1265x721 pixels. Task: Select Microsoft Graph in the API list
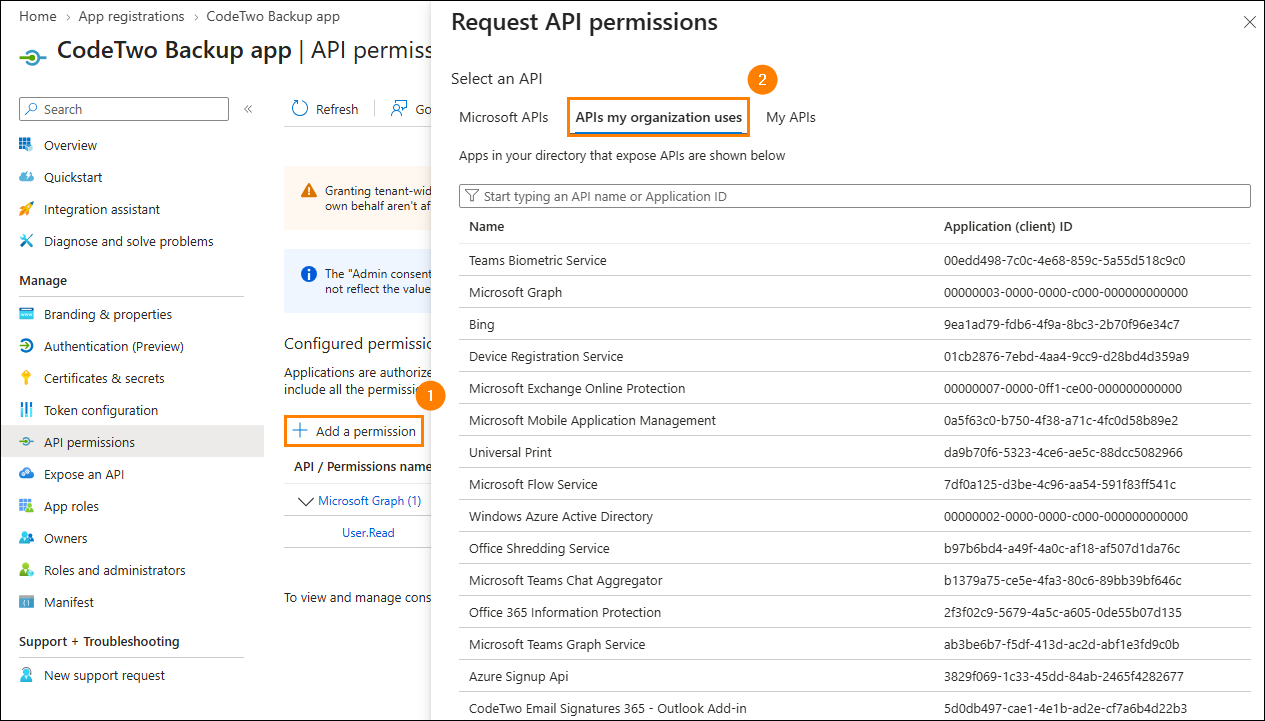pyautogui.click(x=855, y=292)
